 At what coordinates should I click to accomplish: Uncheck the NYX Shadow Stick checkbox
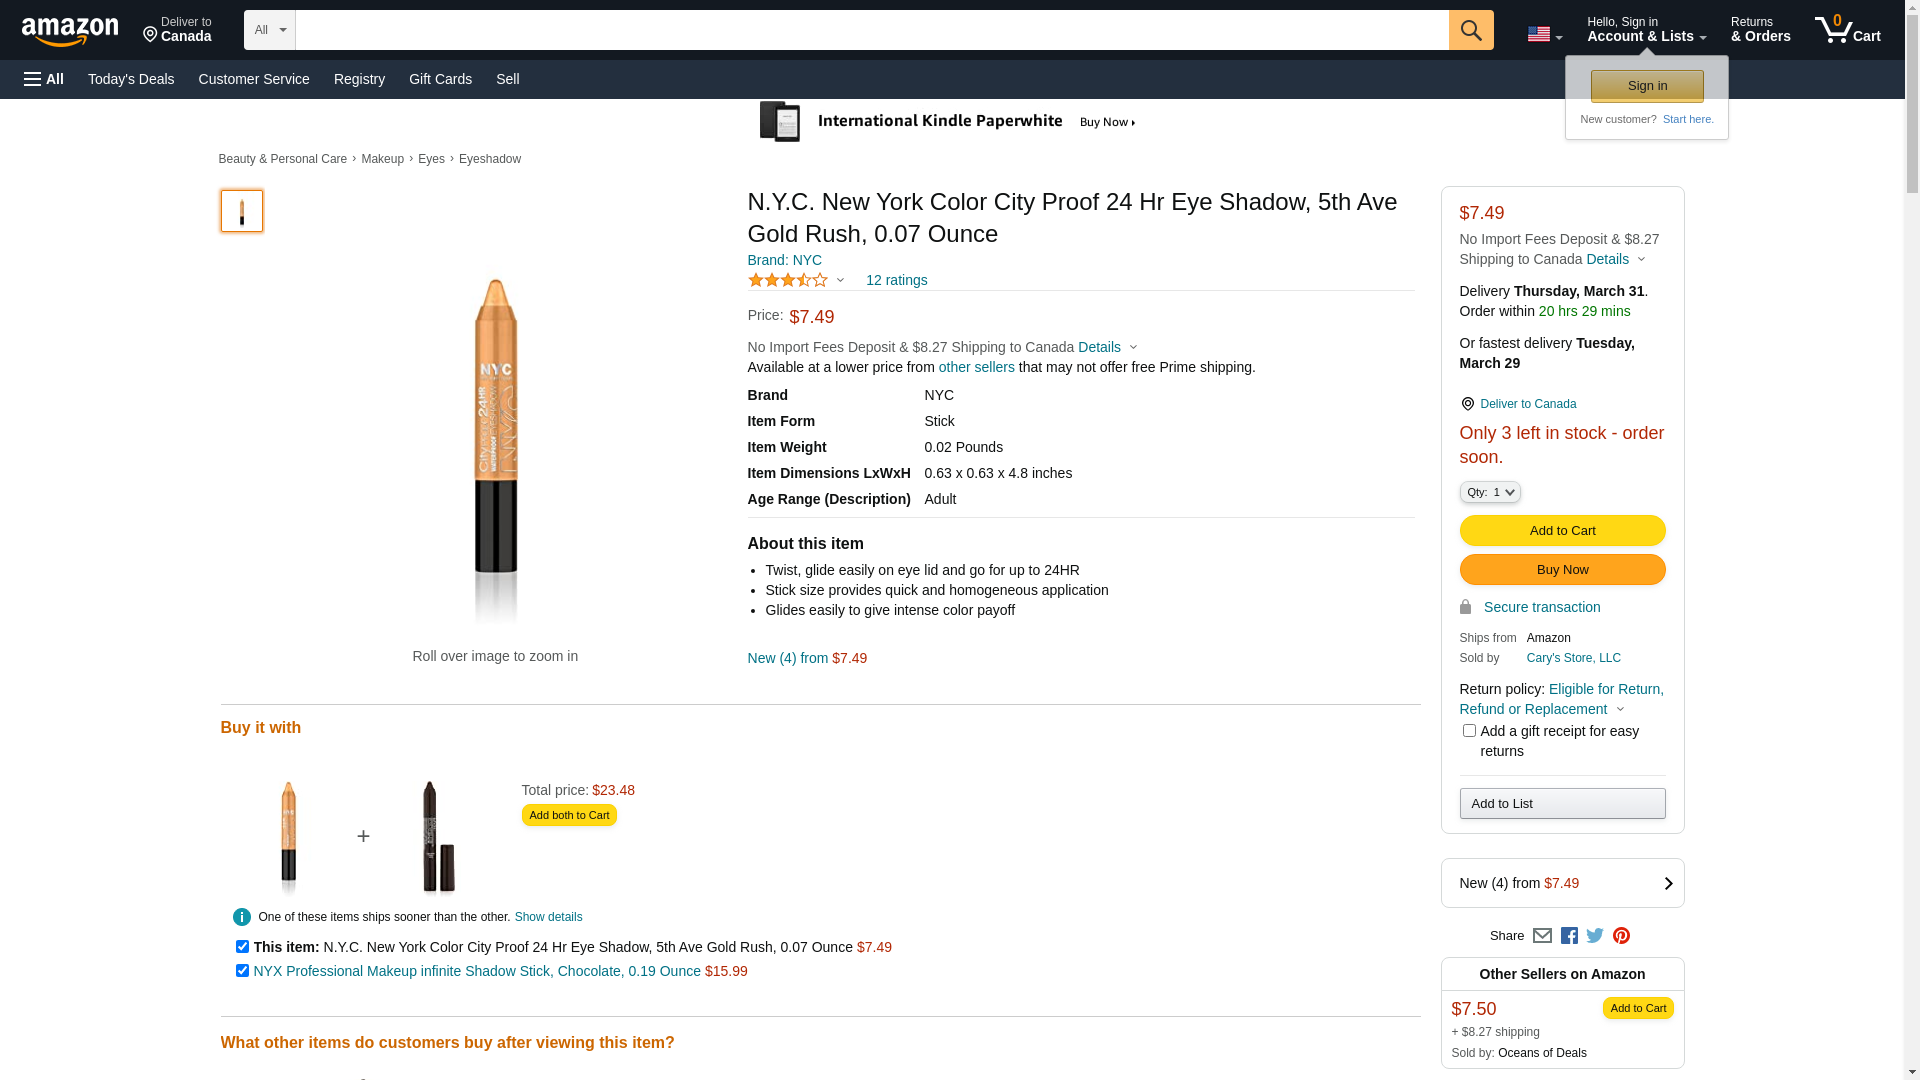[x=242, y=970]
